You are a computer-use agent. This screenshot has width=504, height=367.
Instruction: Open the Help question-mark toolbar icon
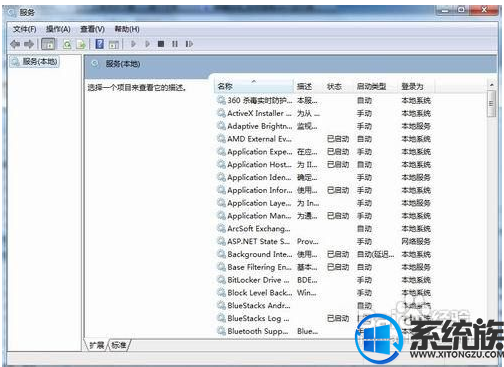[x=99, y=44]
